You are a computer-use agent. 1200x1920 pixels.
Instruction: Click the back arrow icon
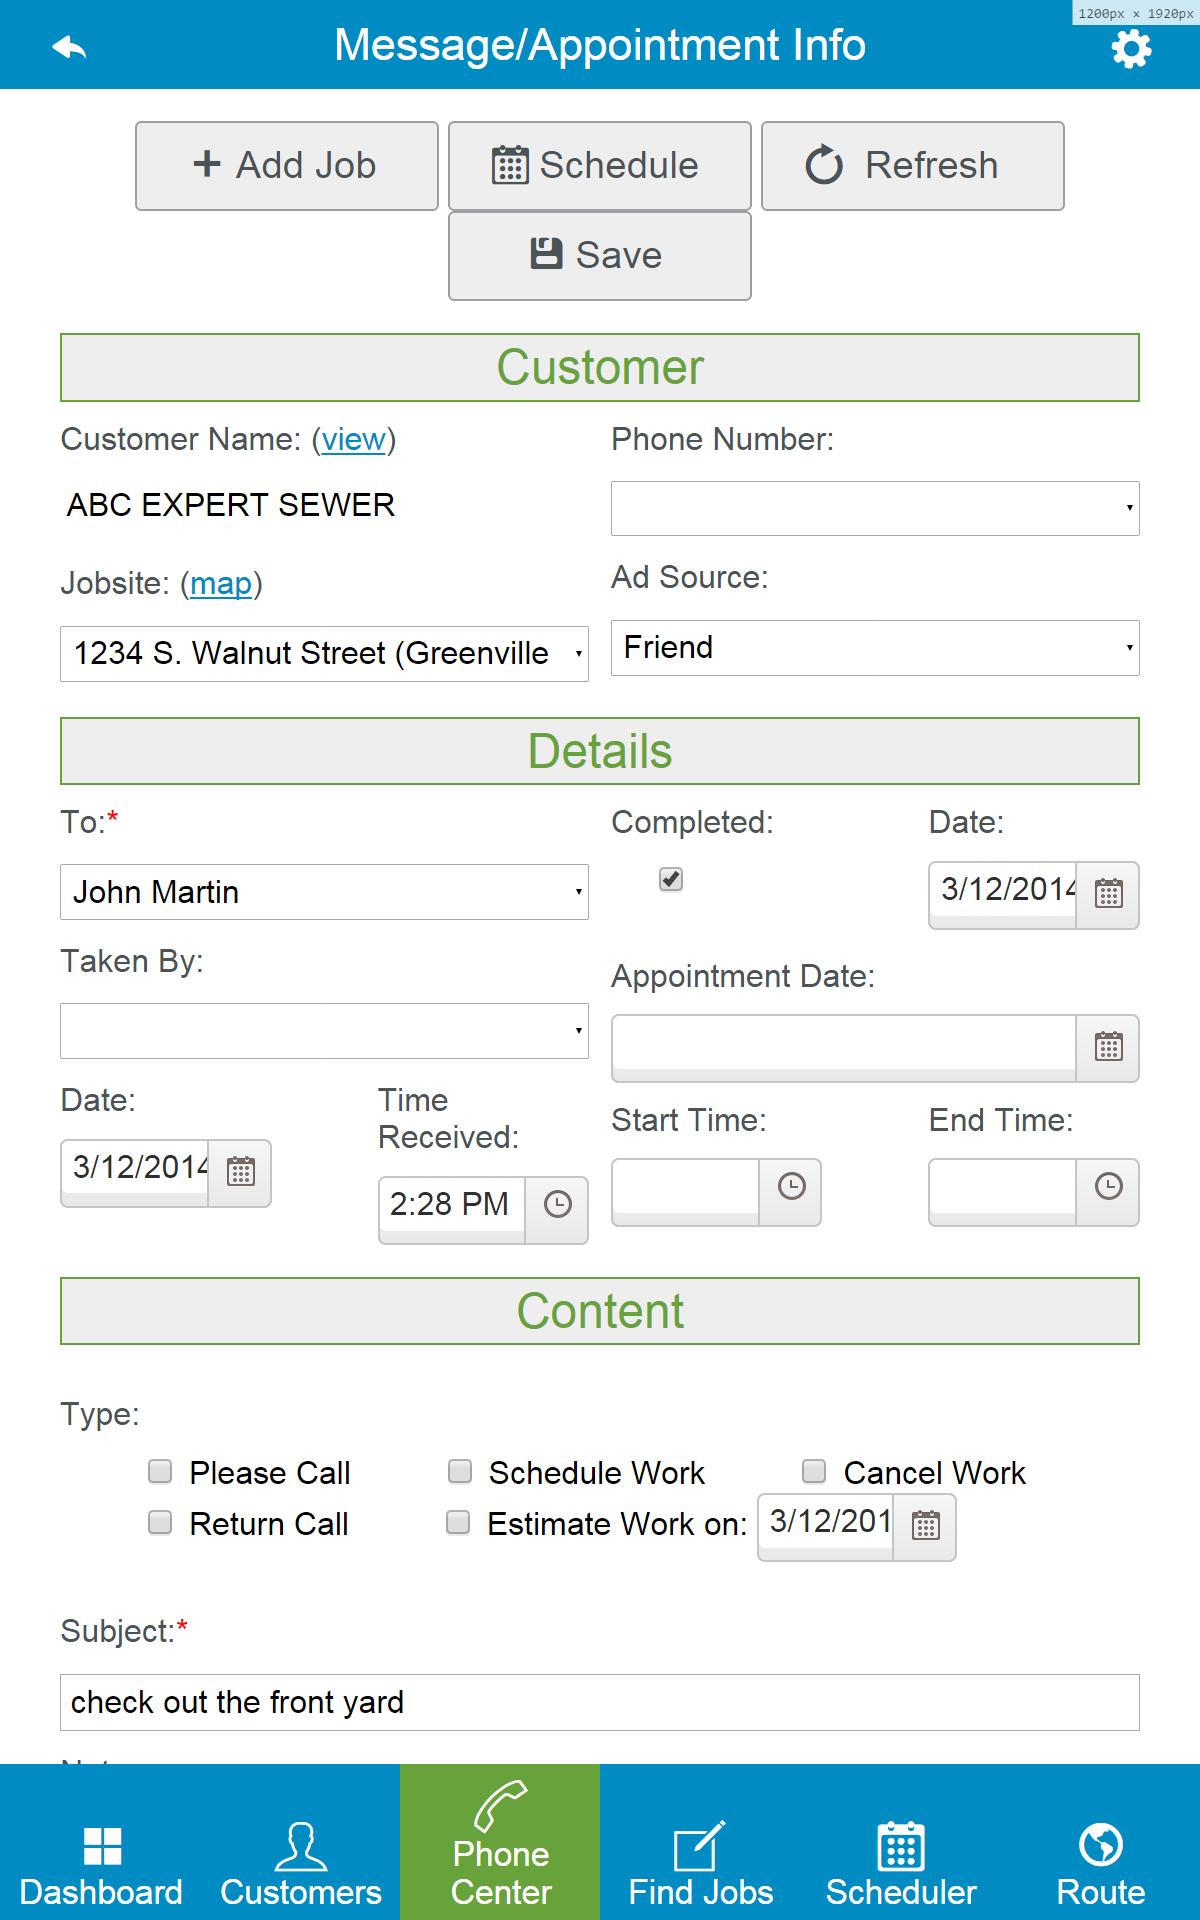69,46
